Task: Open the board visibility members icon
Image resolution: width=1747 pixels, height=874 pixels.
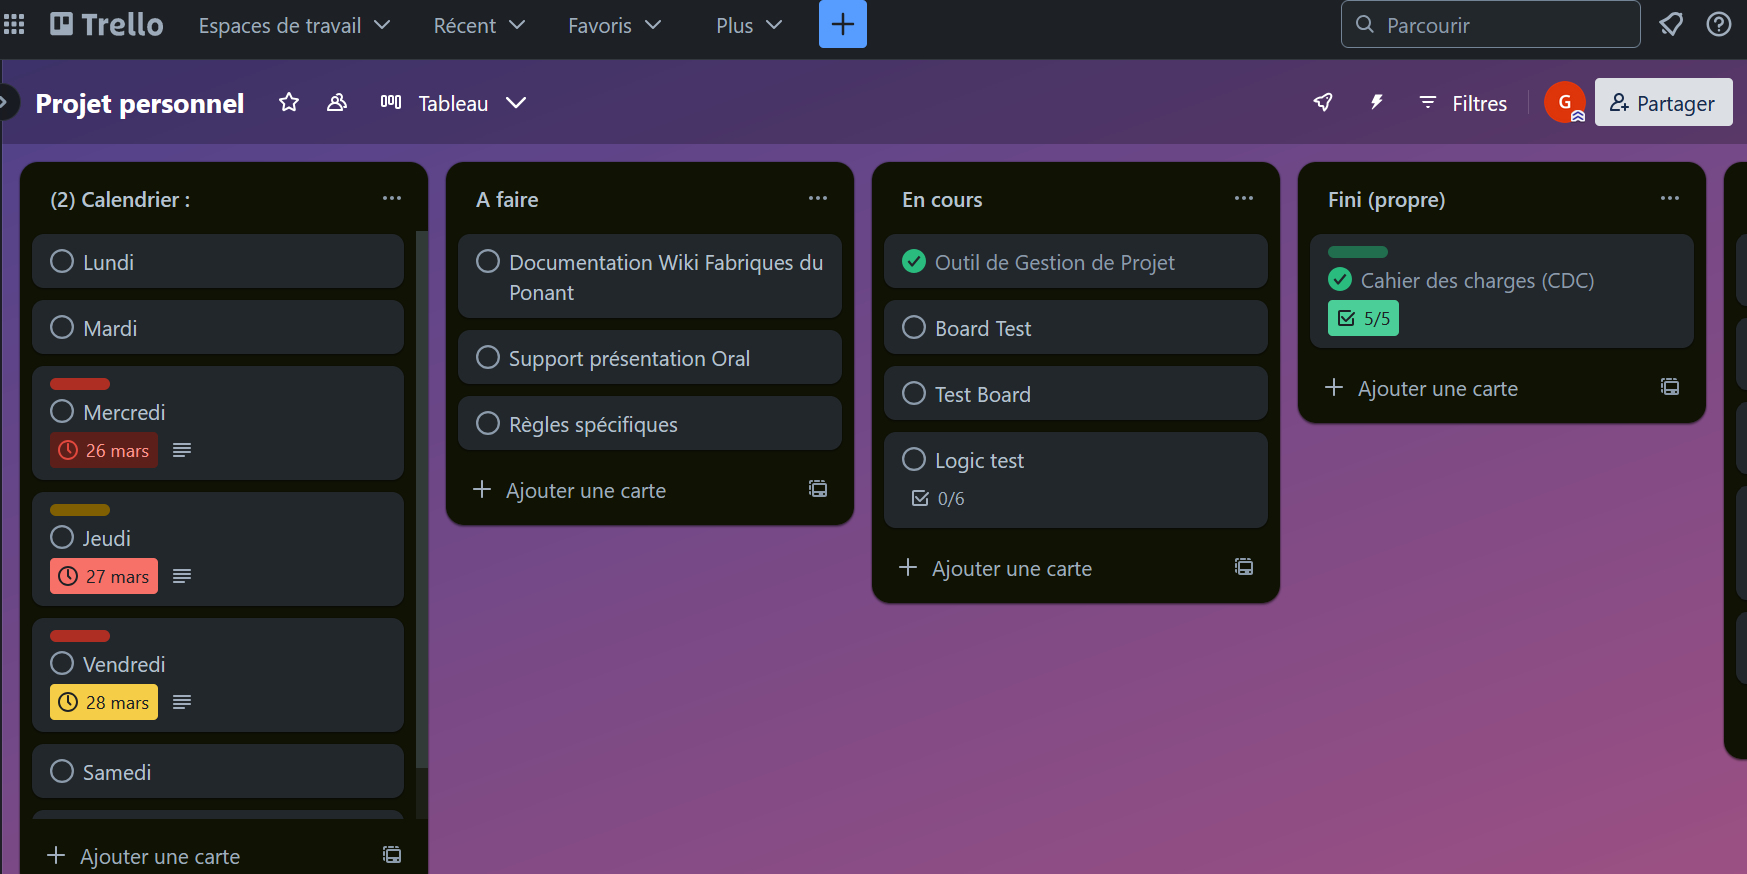Action: 337,103
